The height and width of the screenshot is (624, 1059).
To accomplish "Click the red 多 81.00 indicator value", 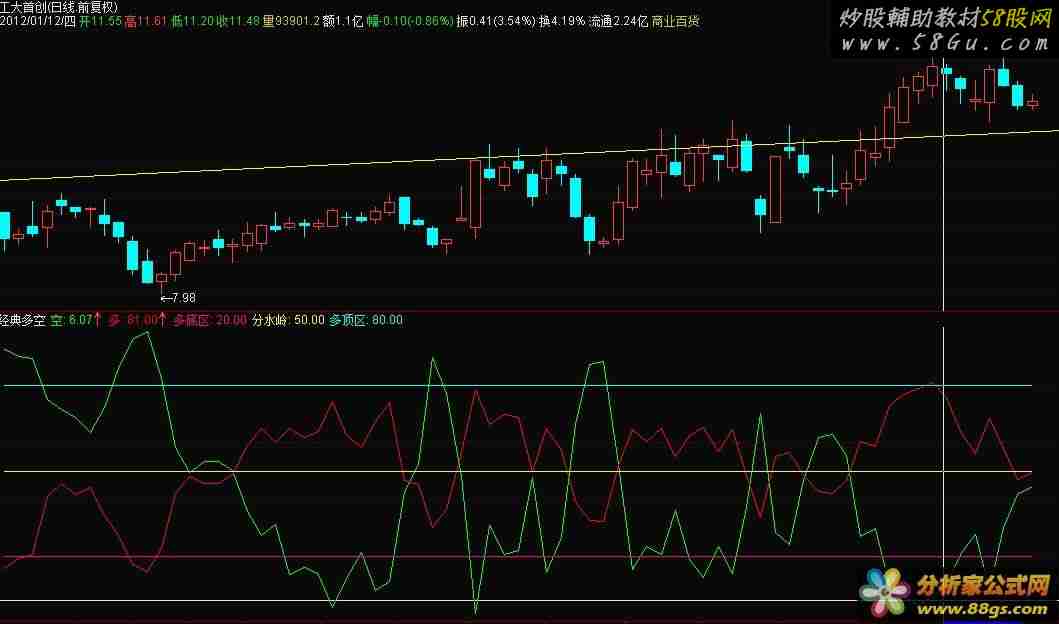I will (x=137, y=320).
